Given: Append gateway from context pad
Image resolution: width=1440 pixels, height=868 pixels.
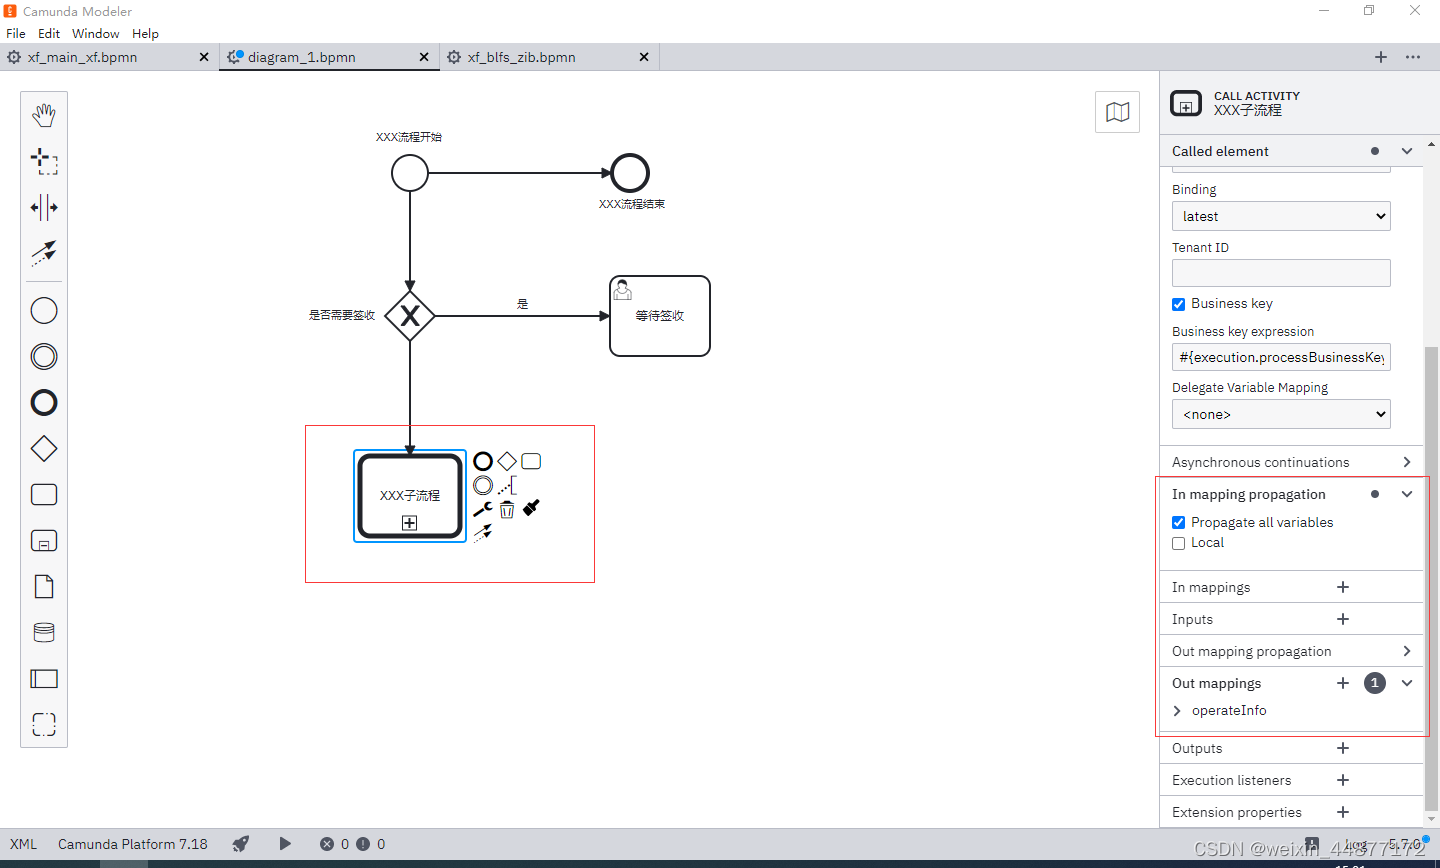Looking at the screenshot, I should 507,461.
